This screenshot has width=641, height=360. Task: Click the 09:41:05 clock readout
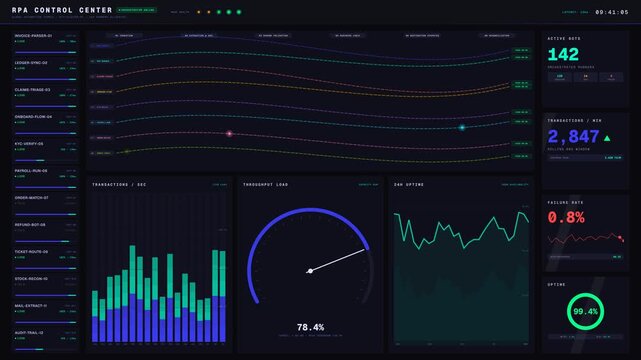click(612, 12)
